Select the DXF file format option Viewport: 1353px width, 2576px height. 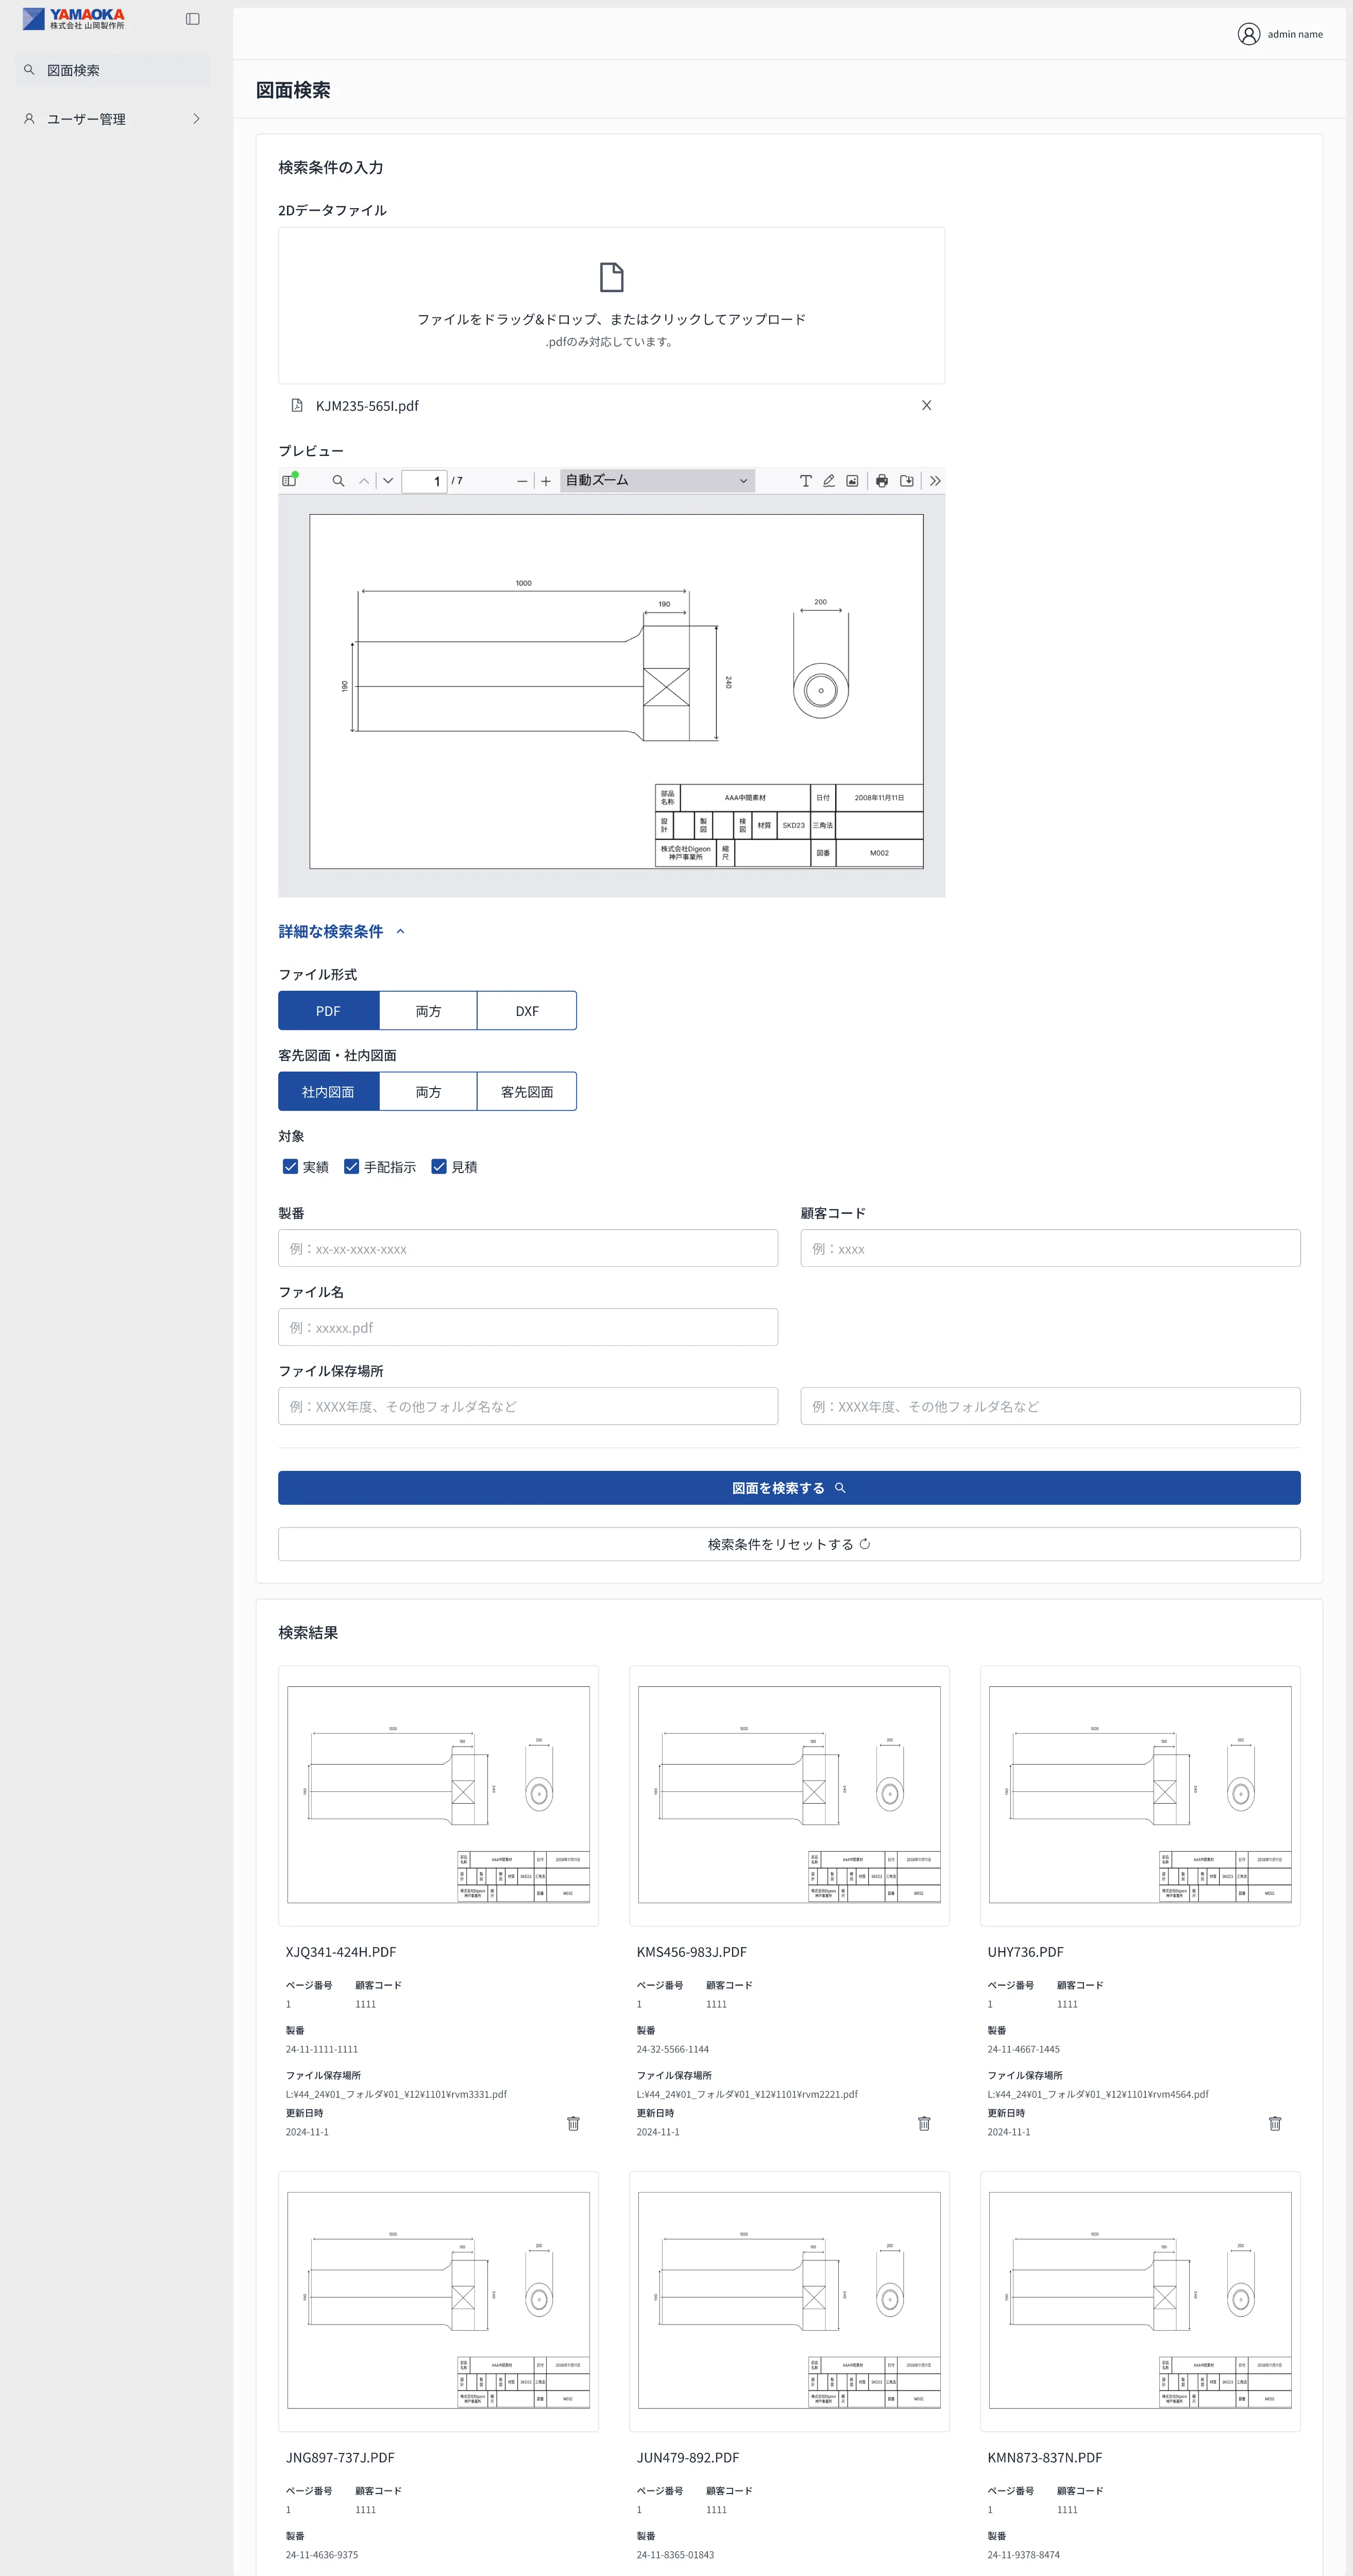click(x=527, y=1011)
